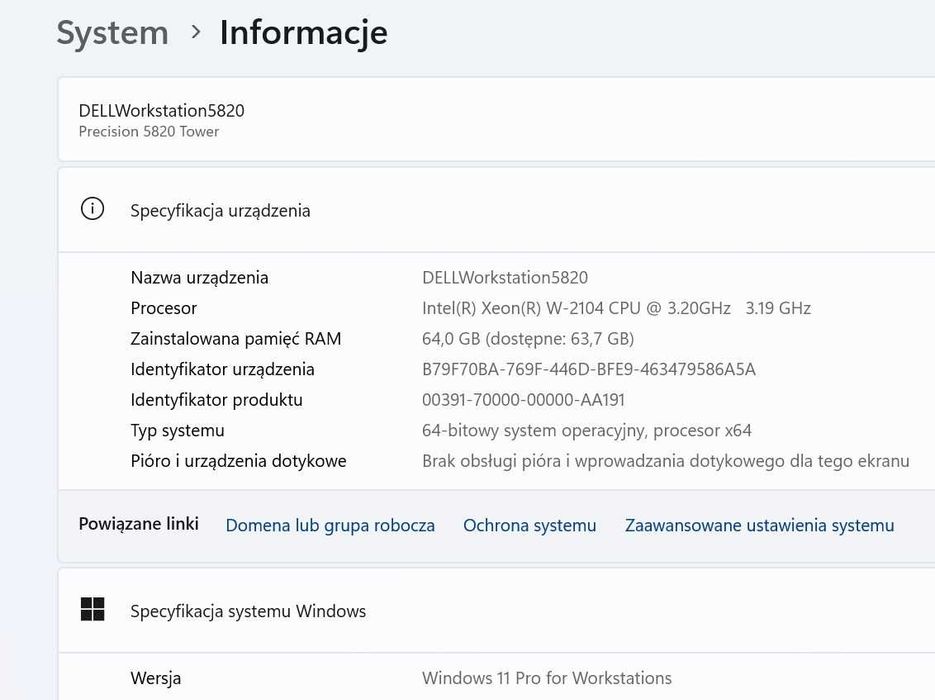Screen dimensions: 935x700
Task: Select Windows 11 Pro for Workstations value
Action: point(547,679)
